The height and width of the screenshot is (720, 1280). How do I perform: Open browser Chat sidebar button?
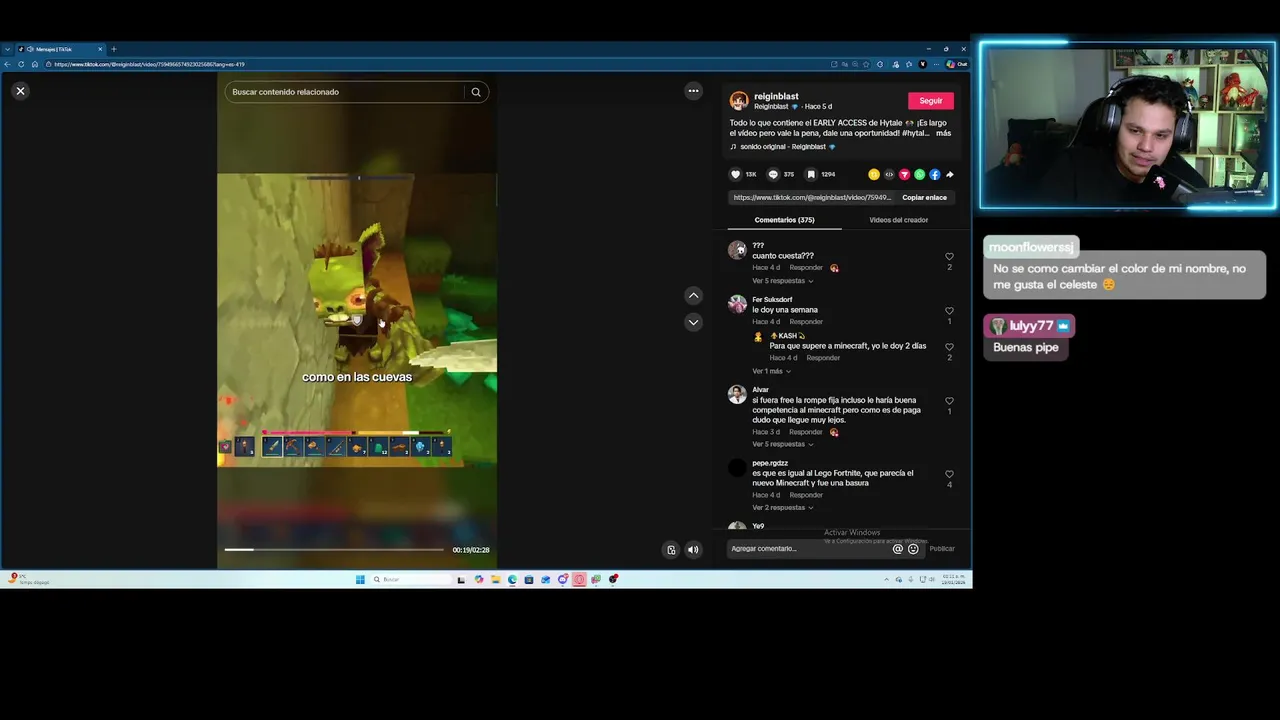pos(957,64)
